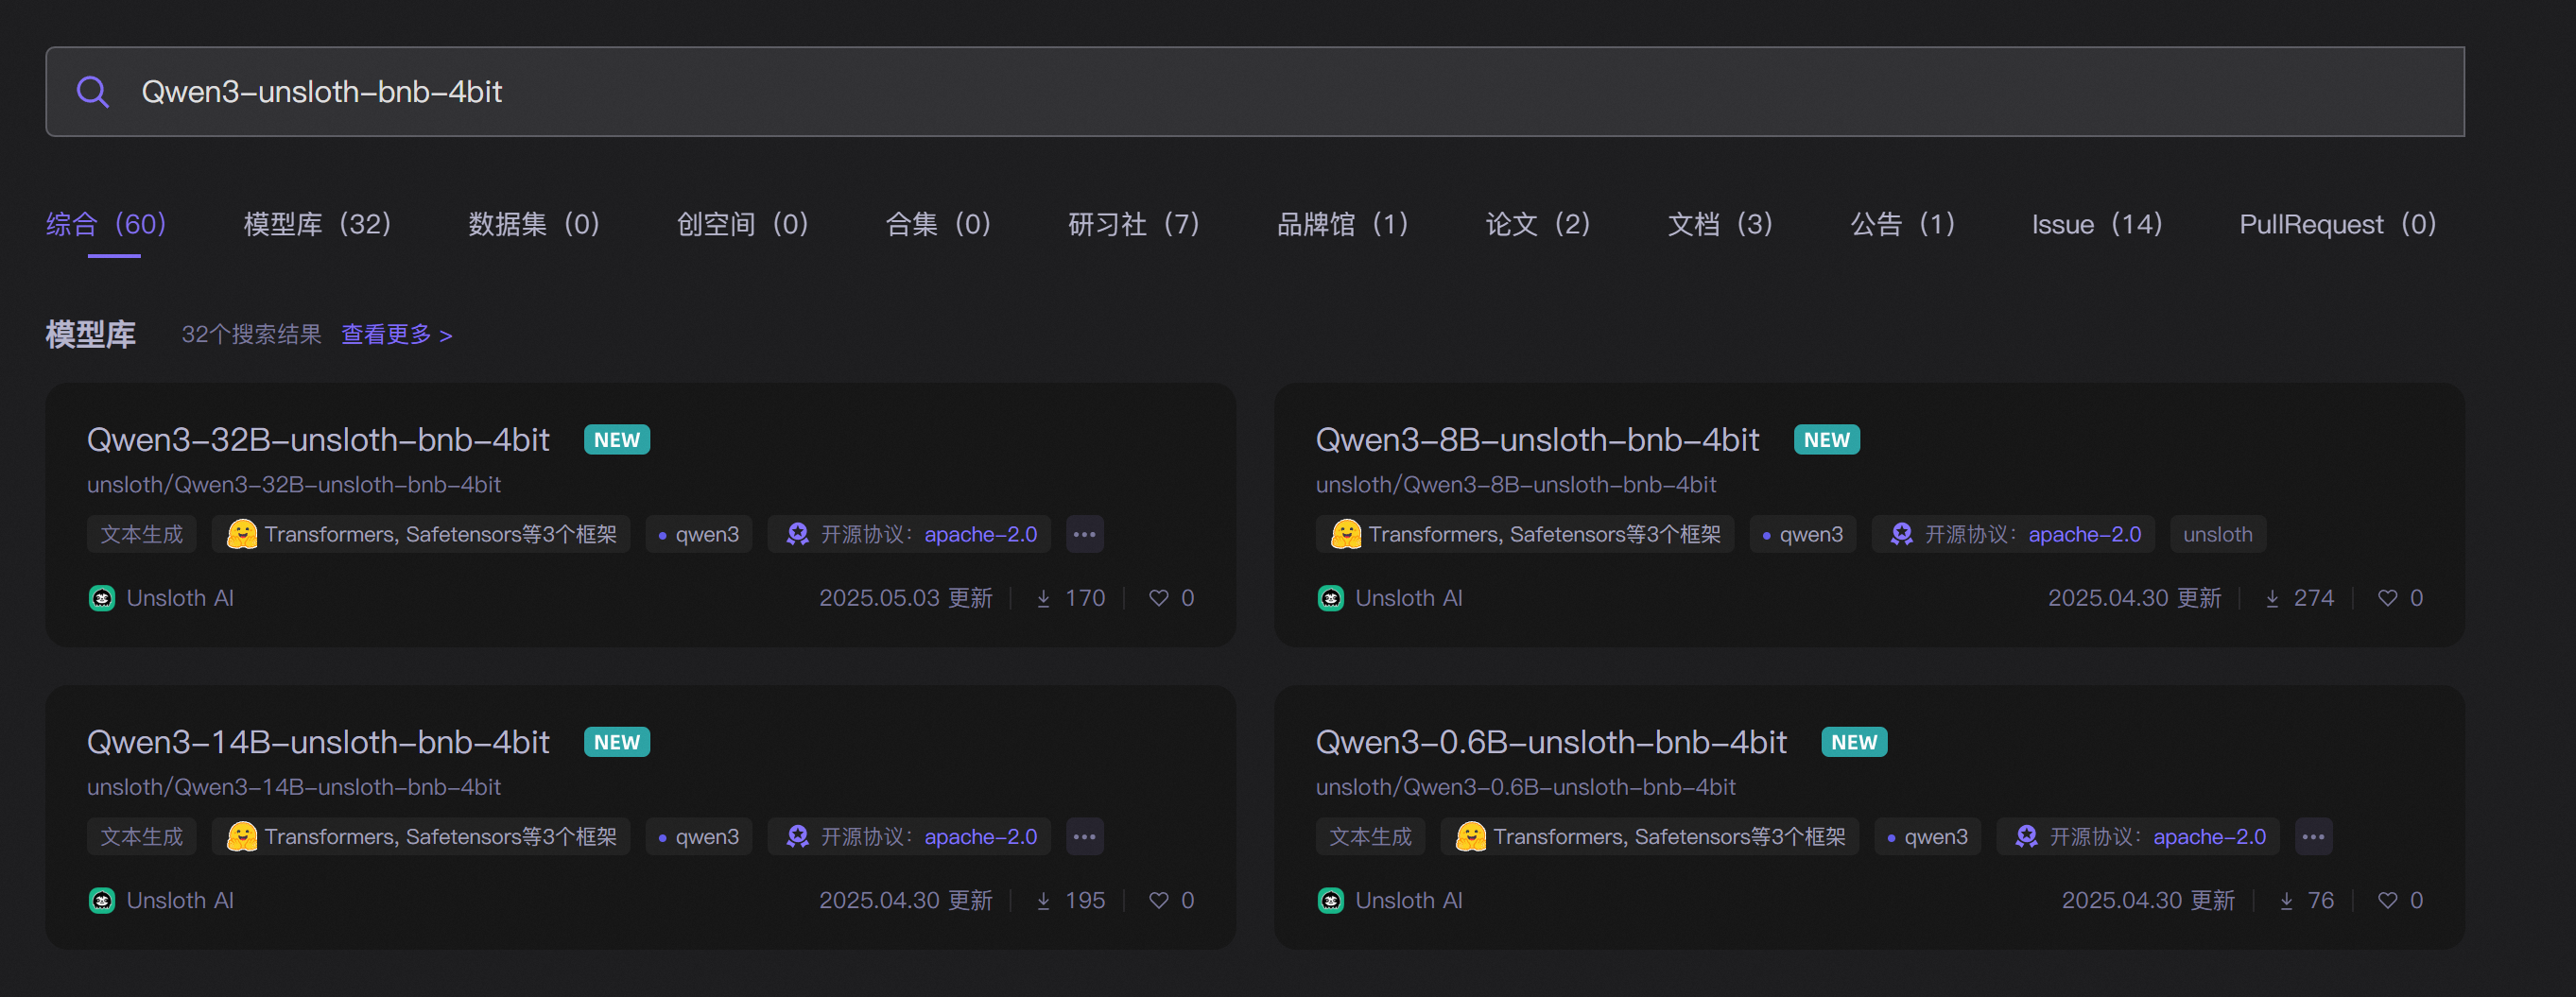Switch to the 模型库 (32) tab
Image resolution: width=2576 pixels, height=997 pixels.
point(317,224)
